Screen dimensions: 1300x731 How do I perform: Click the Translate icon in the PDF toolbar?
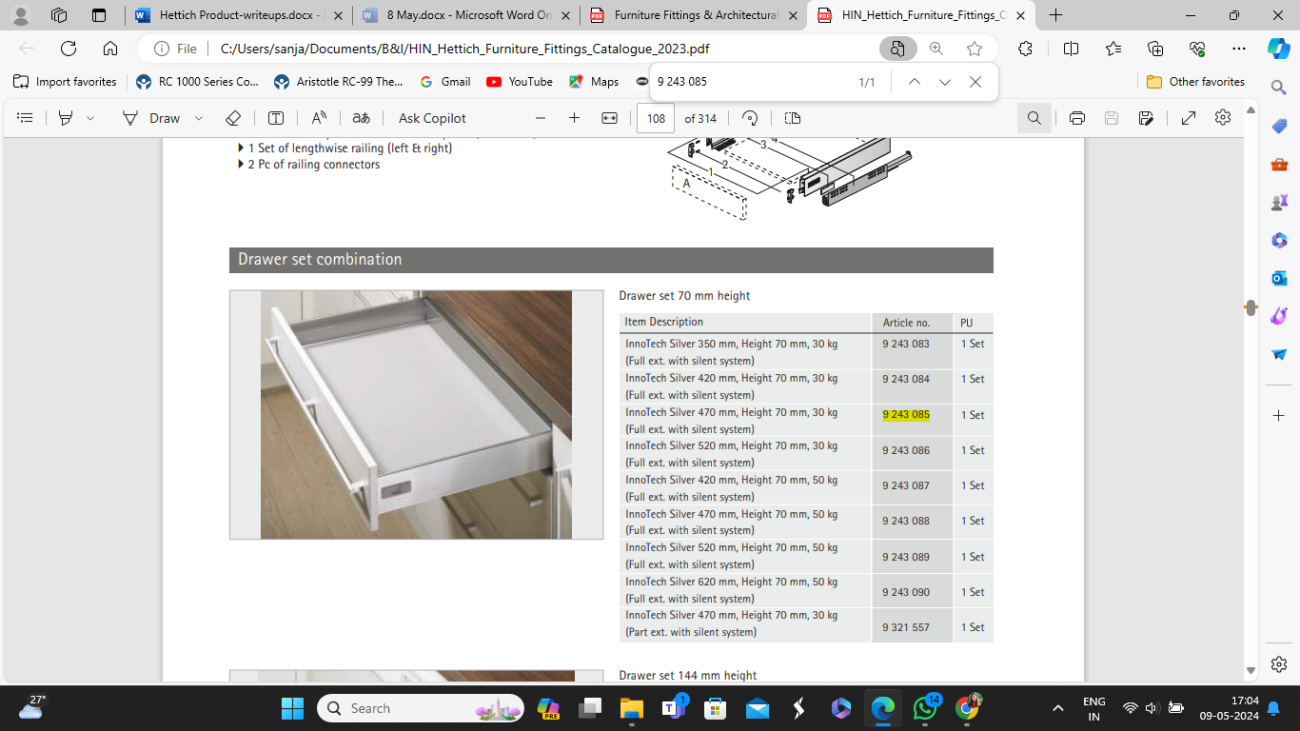pyautogui.click(x=361, y=118)
